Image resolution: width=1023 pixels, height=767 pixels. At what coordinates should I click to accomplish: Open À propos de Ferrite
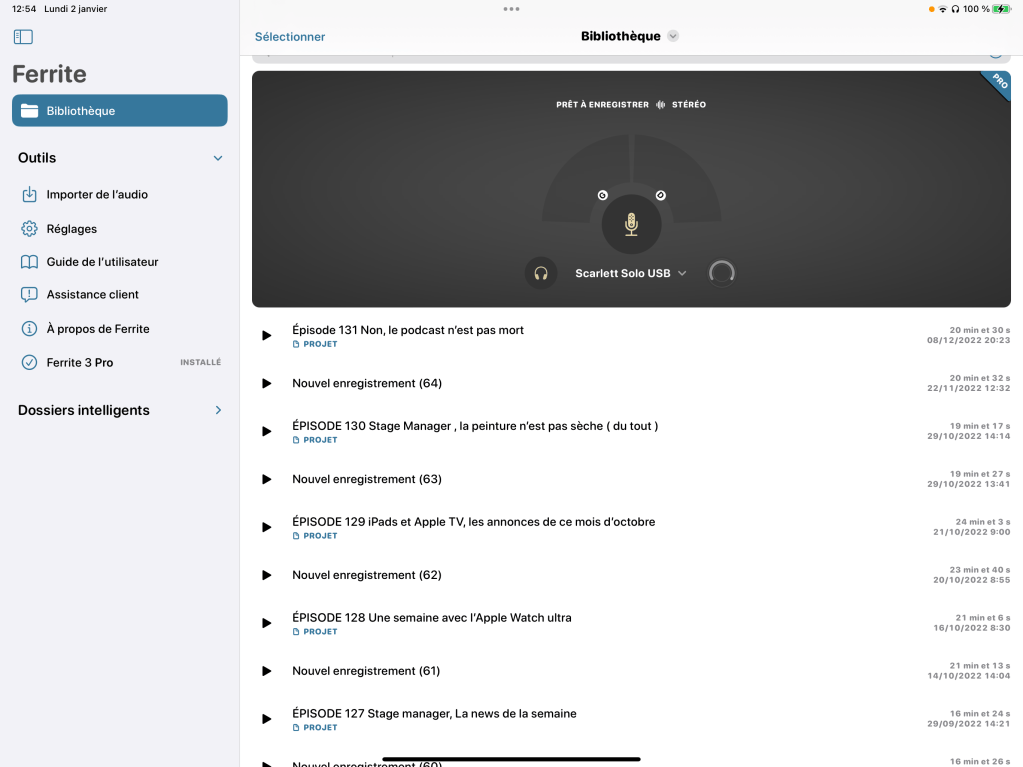pos(97,329)
